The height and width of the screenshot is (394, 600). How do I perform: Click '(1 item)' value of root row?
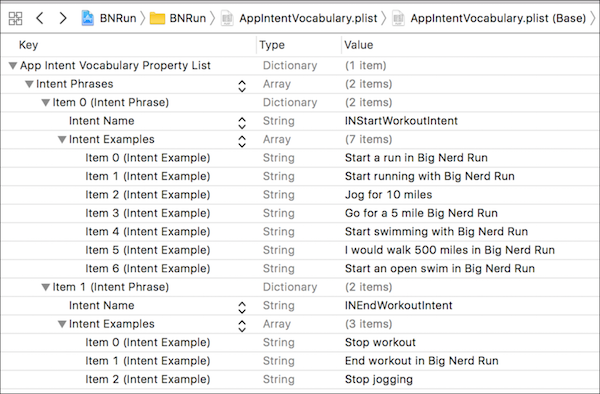(365, 65)
